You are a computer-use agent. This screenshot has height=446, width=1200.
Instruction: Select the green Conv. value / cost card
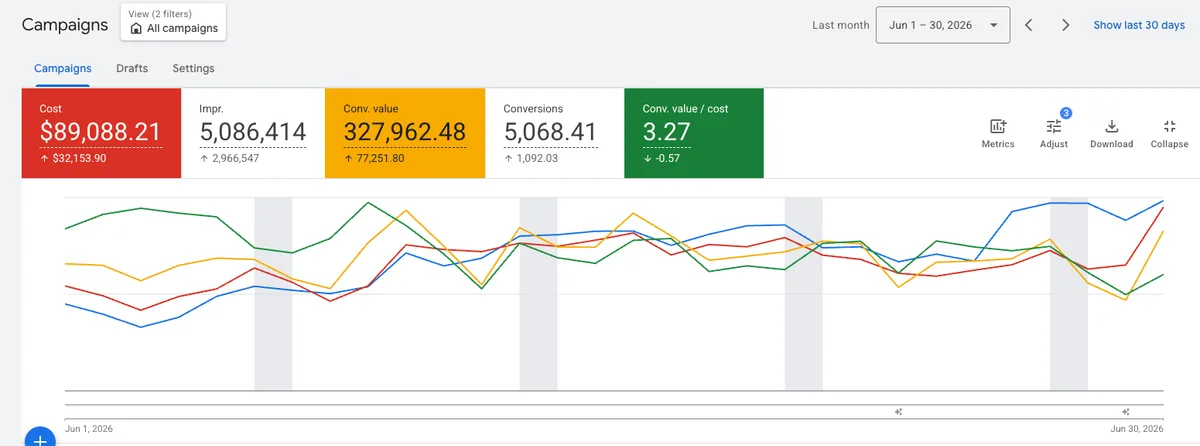pos(694,133)
